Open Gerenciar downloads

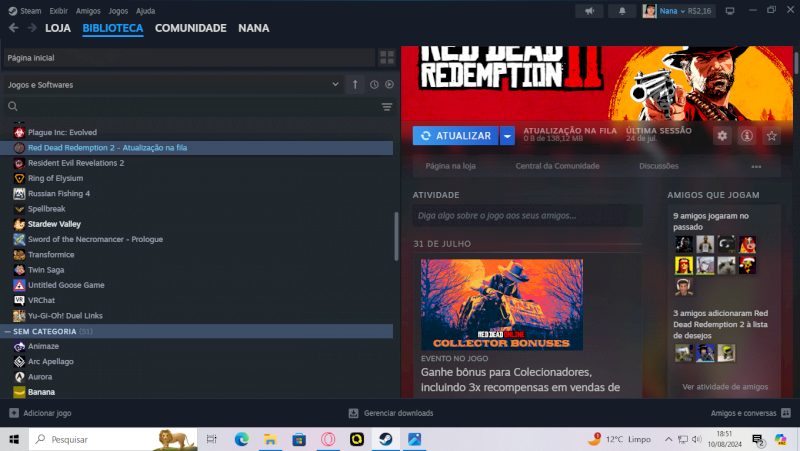point(391,413)
